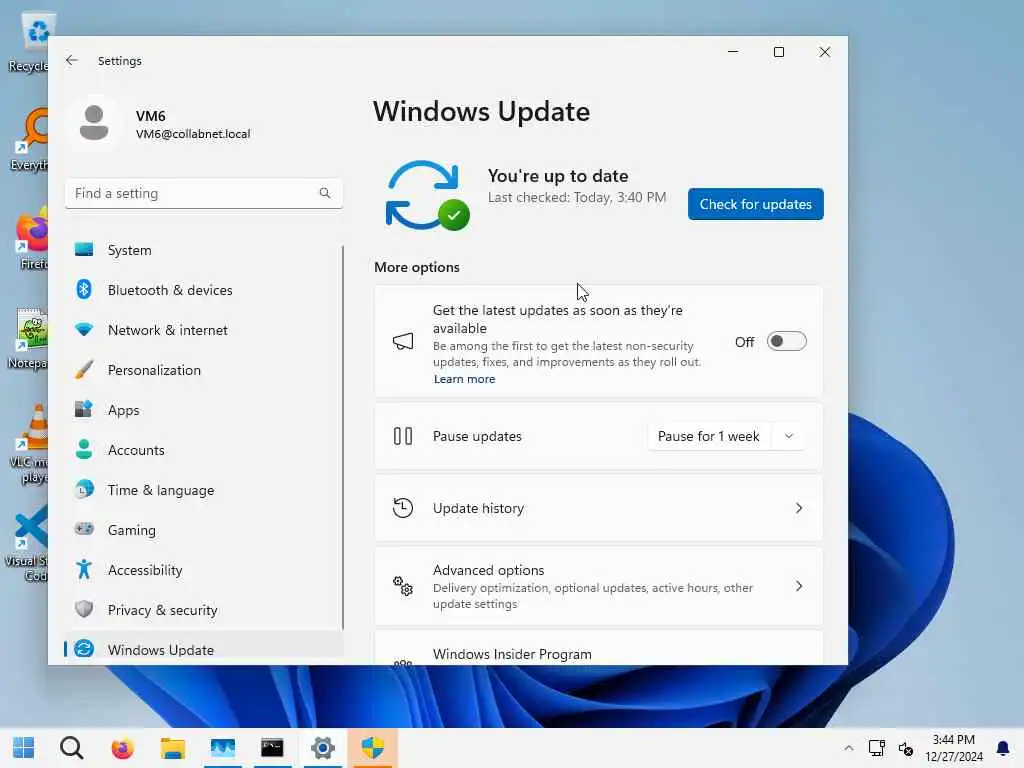The height and width of the screenshot is (768, 1024).
Task: Click the Apps icon in sidebar
Action: click(84, 409)
